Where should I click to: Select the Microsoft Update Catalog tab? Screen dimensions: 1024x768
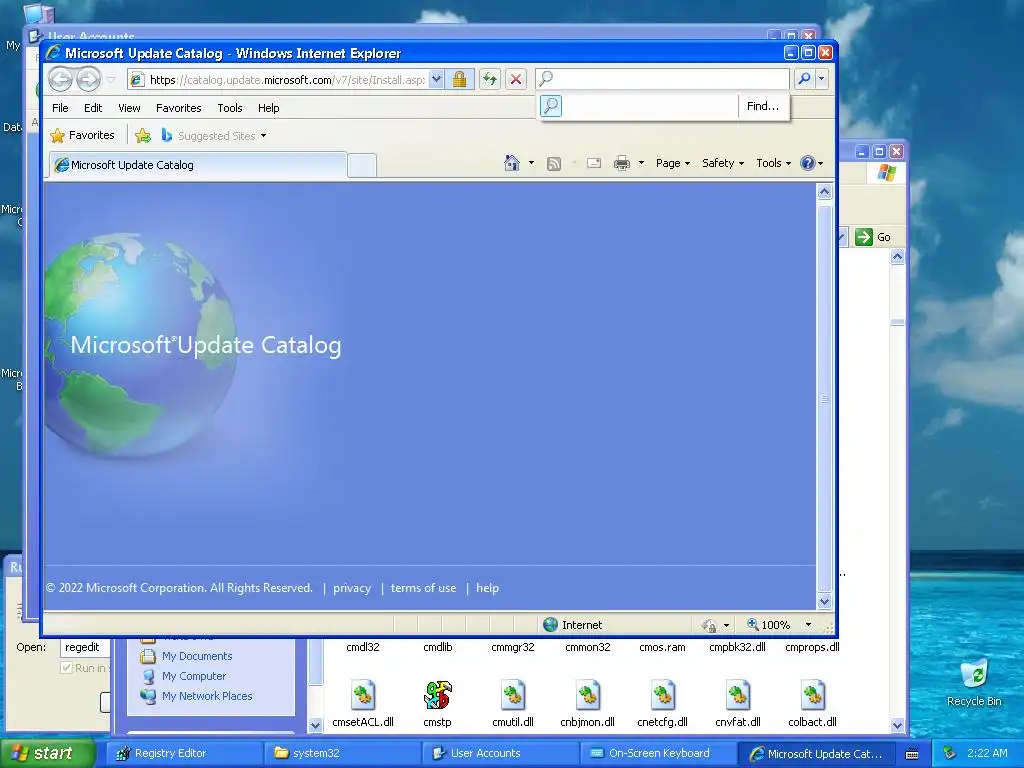(198, 165)
